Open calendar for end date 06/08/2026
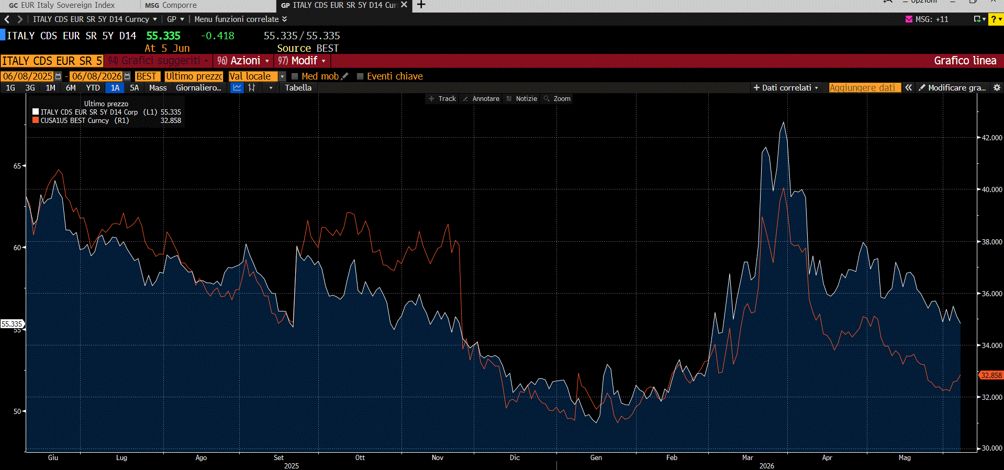The image size is (1004, 470). pos(127,76)
